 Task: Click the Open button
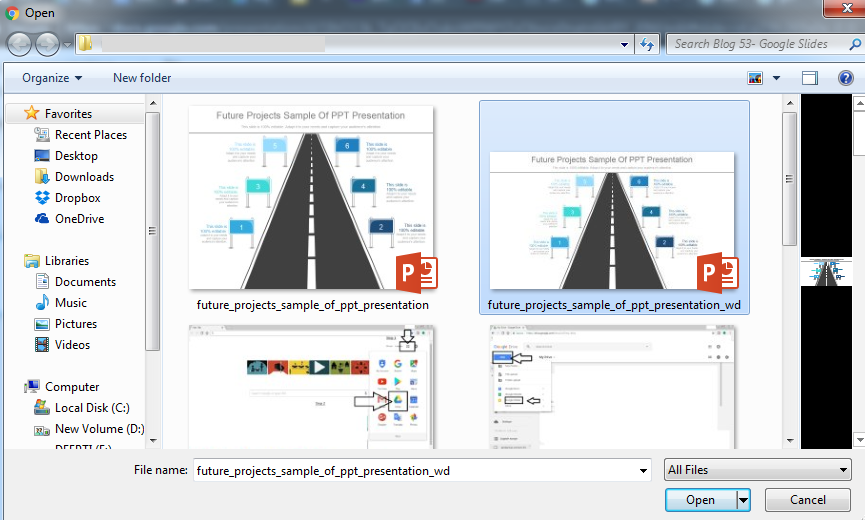click(x=701, y=500)
